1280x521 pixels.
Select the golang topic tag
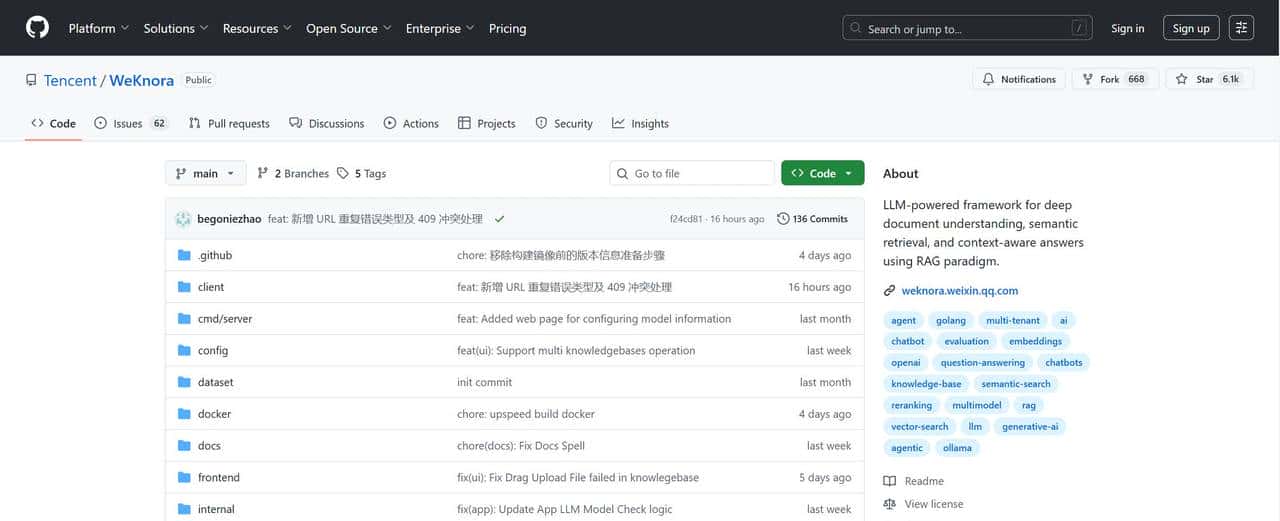pyautogui.click(x=951, y=320)
